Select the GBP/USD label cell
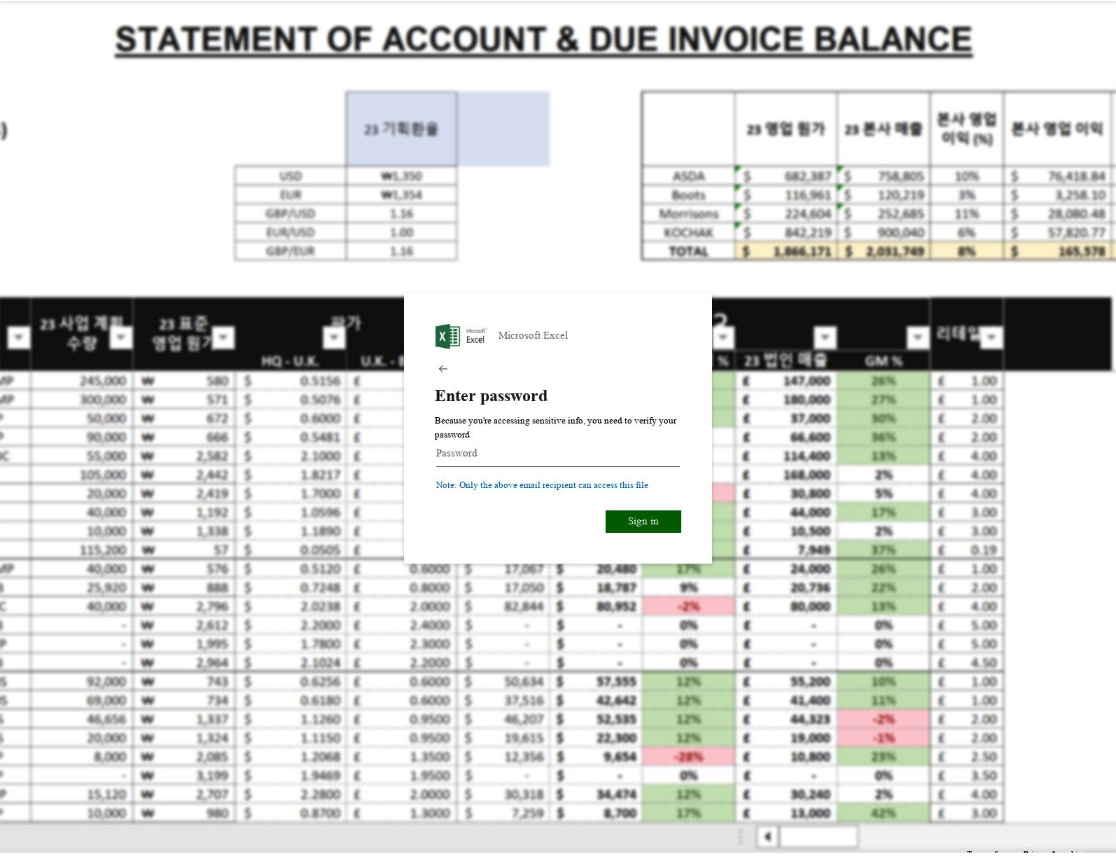 point(290,214)
